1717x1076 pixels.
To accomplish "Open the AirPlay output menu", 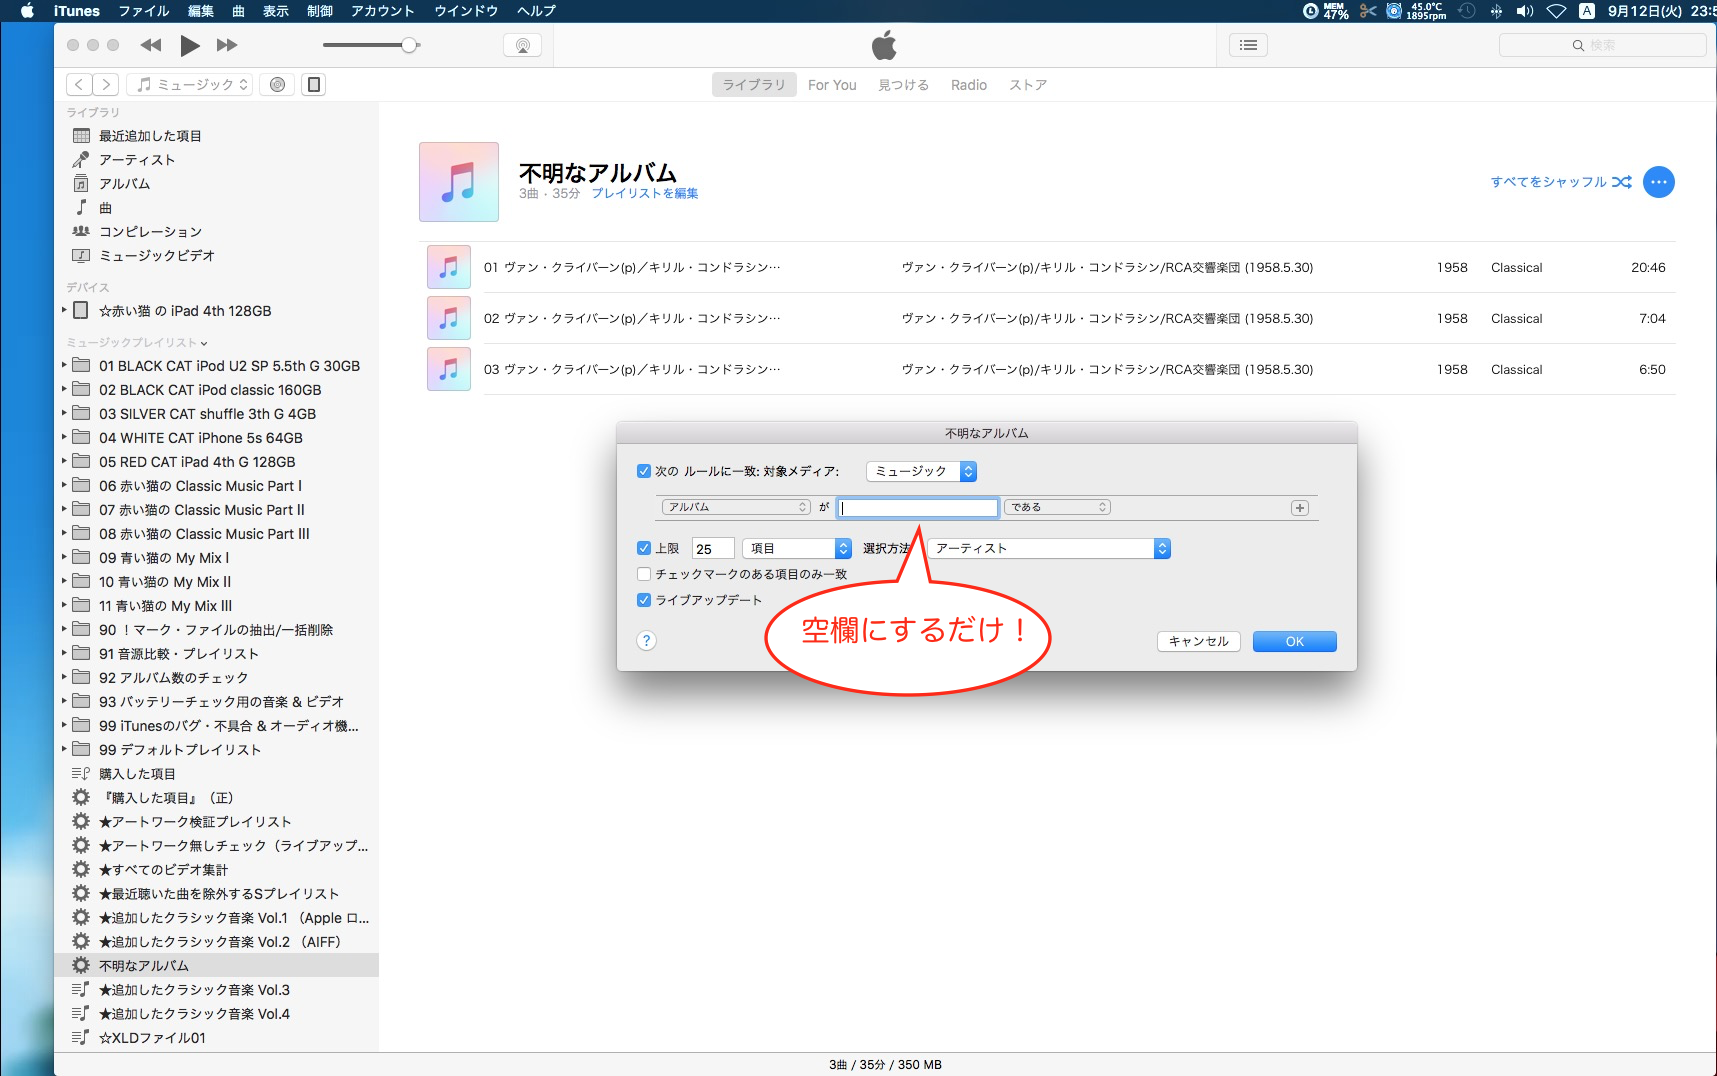I will click(x=522, y=45).
